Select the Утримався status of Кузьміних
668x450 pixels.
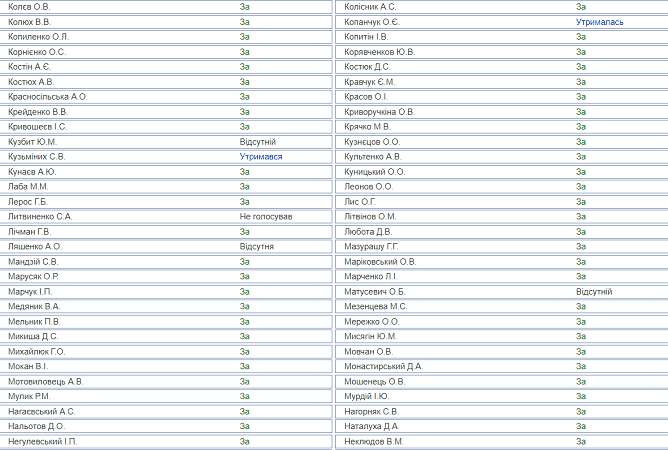point(261,157)
